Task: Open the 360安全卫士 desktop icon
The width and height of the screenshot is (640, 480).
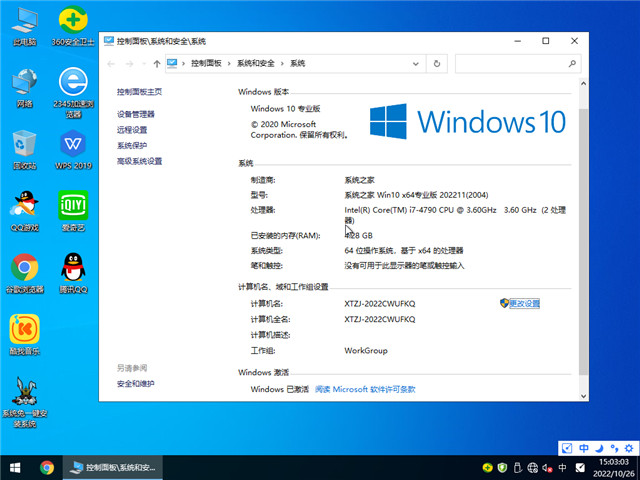Action: click(x=72, y=22)
